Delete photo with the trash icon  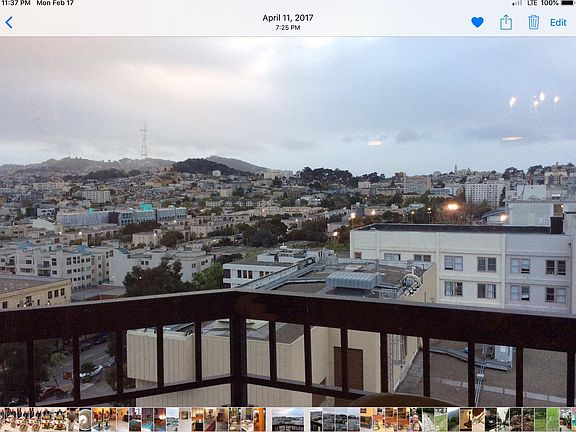point(533,22)
